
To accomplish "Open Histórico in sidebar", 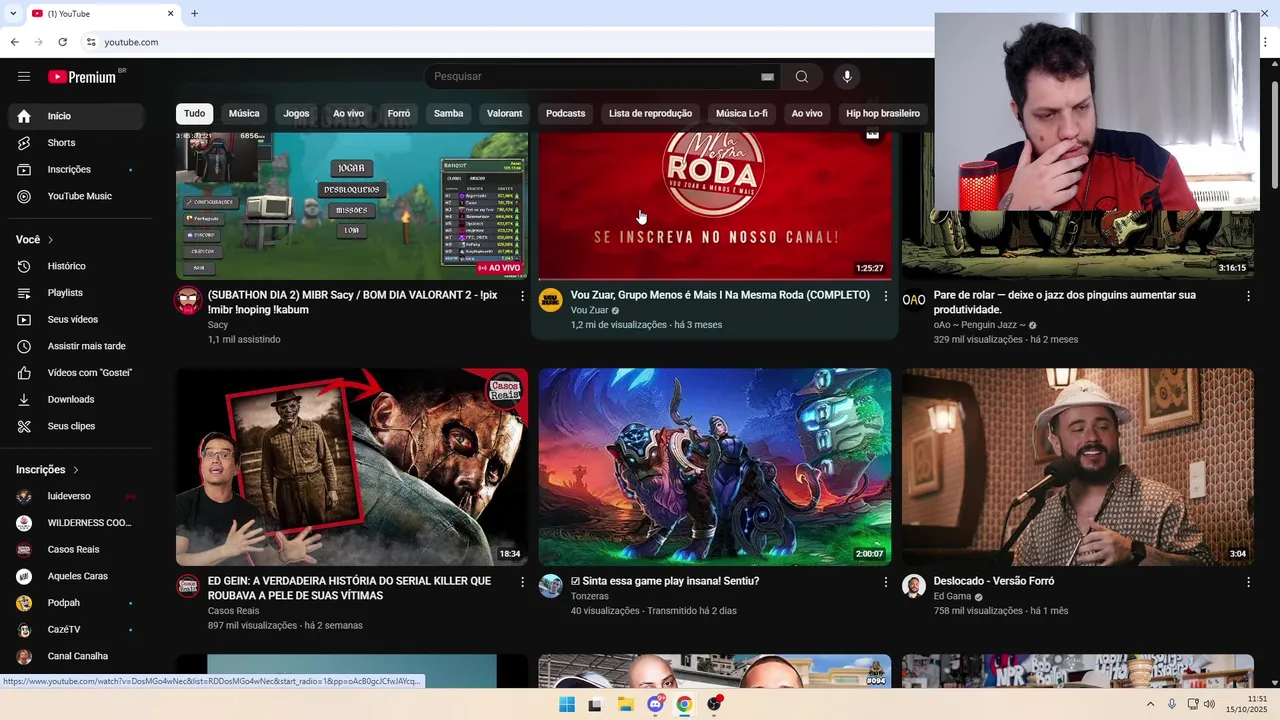I will (76, 266).
